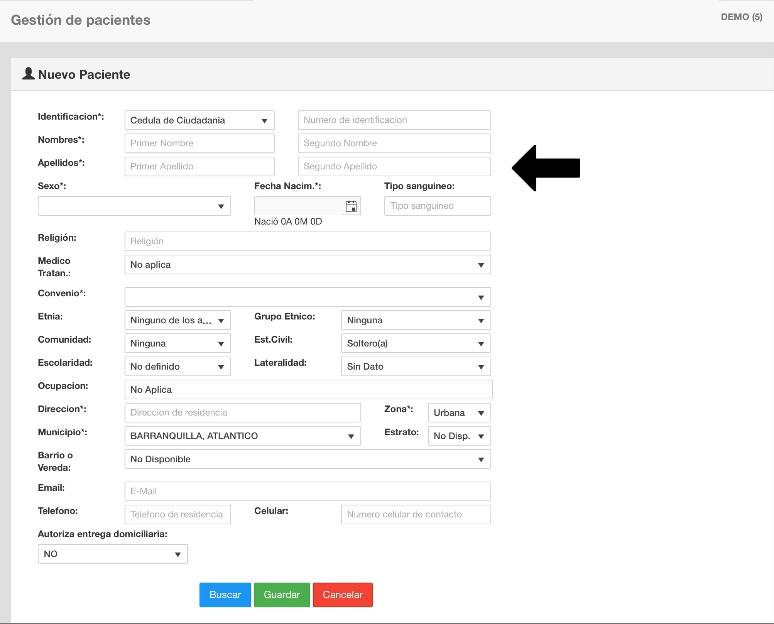Select the Est.Civil dropdown showing Soltero(a)
Screen dimensions: 774x624
pyautogui.click(x=415, y=343)
